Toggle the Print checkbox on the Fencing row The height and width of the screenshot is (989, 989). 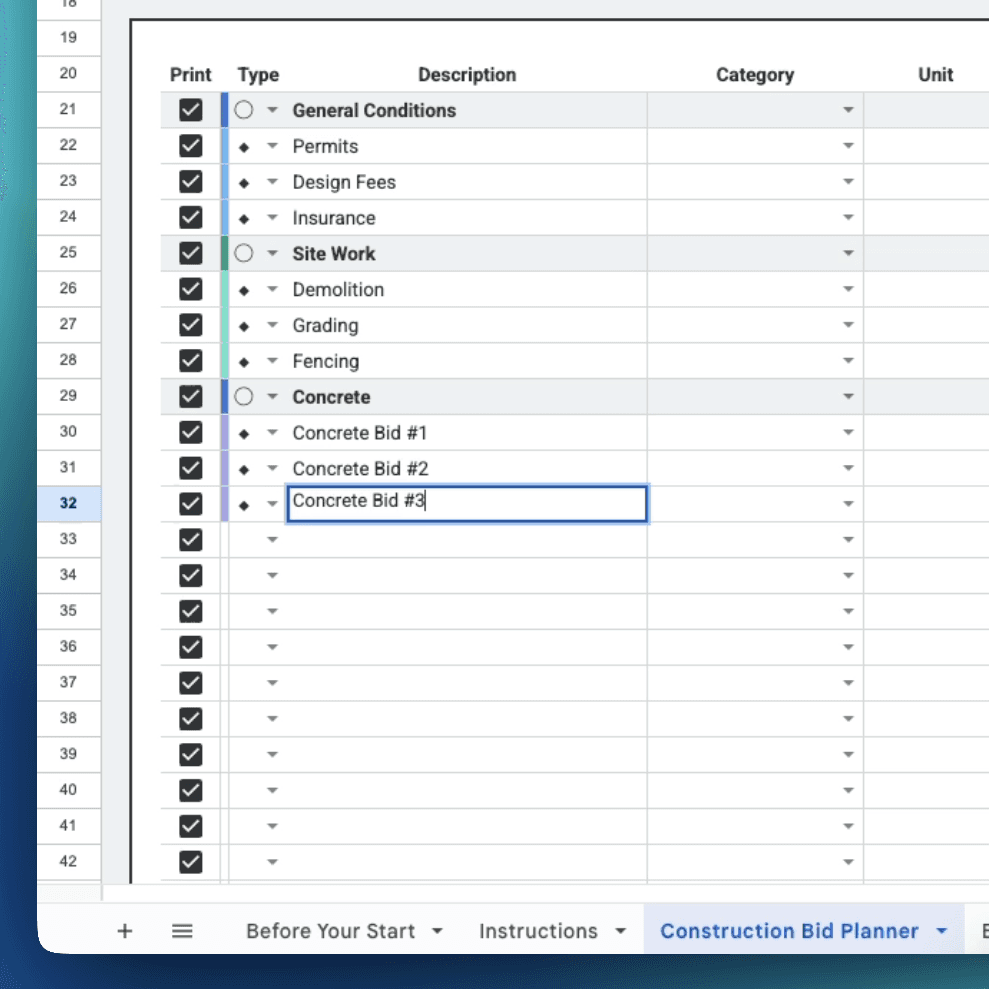tap(190, 361)
